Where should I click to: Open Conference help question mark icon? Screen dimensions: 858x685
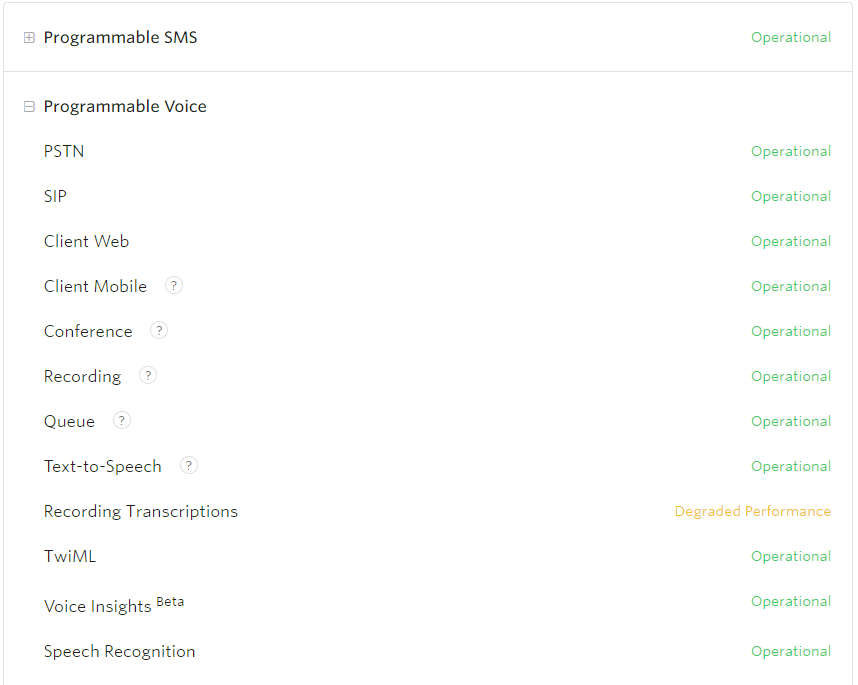159,330
